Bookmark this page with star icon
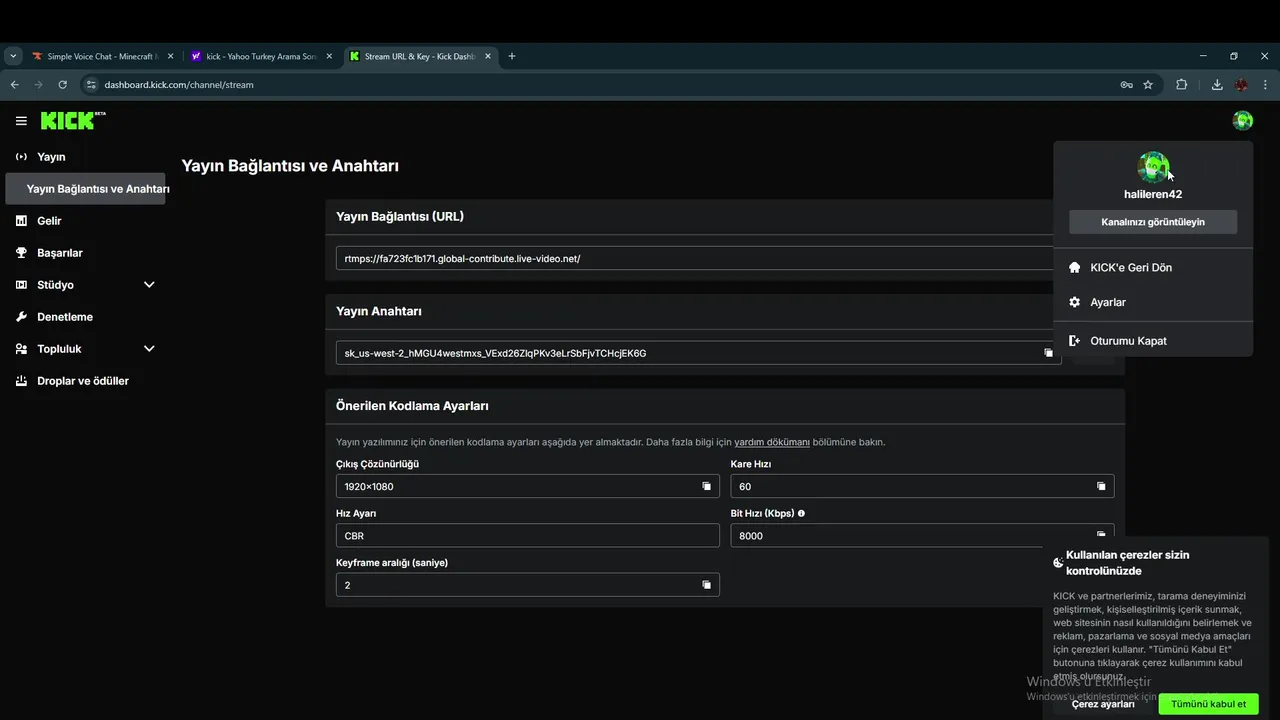The width and height of the screenshot is (1280, 720). 1148,85
